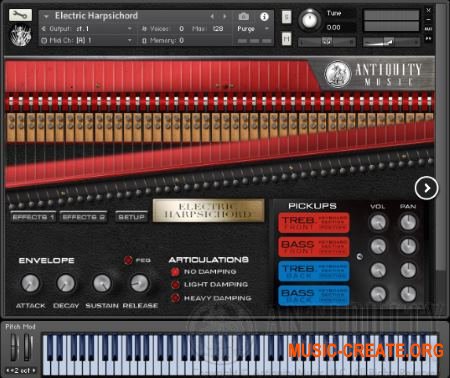Image resolution: width=450 pixels, height=378 pixels.
Task: Click the AUX button in the header
Action: pyautogui.click(x=429, y=29)
